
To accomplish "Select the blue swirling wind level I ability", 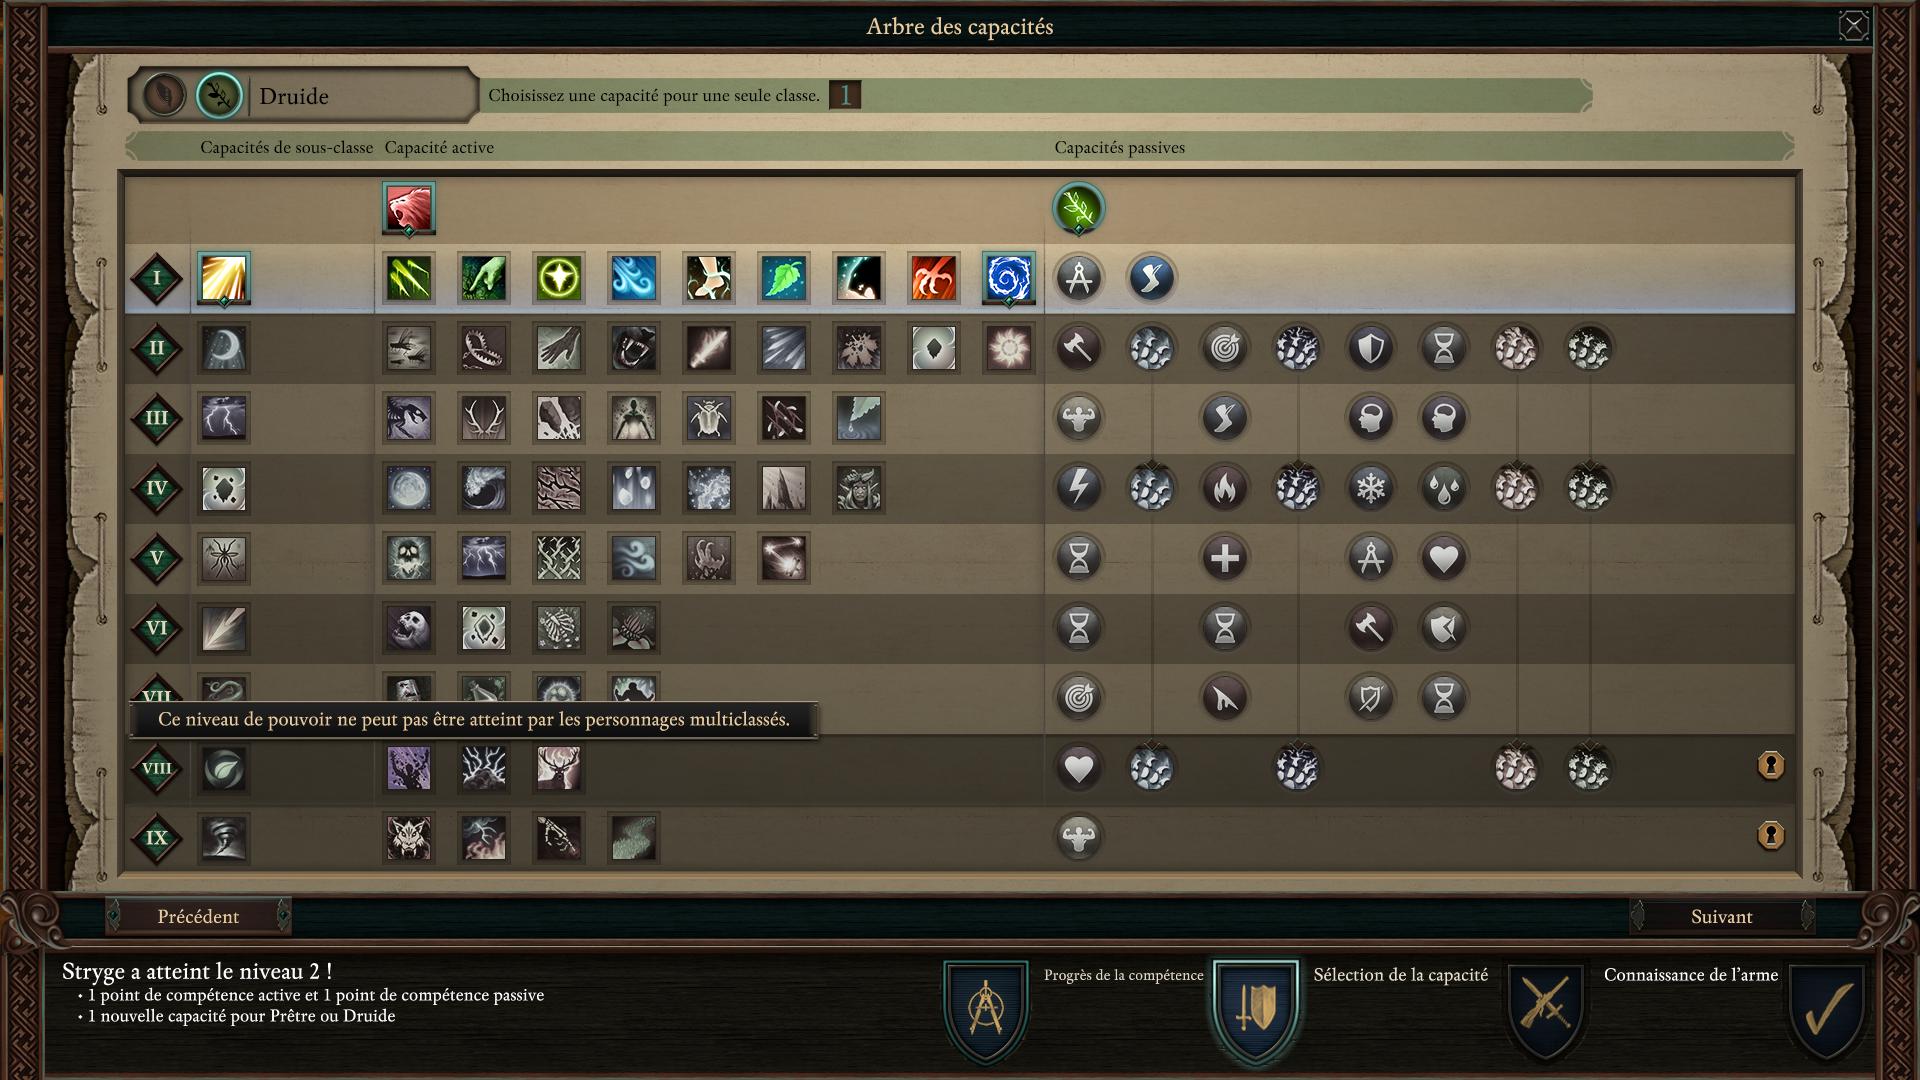I will 633,278.
